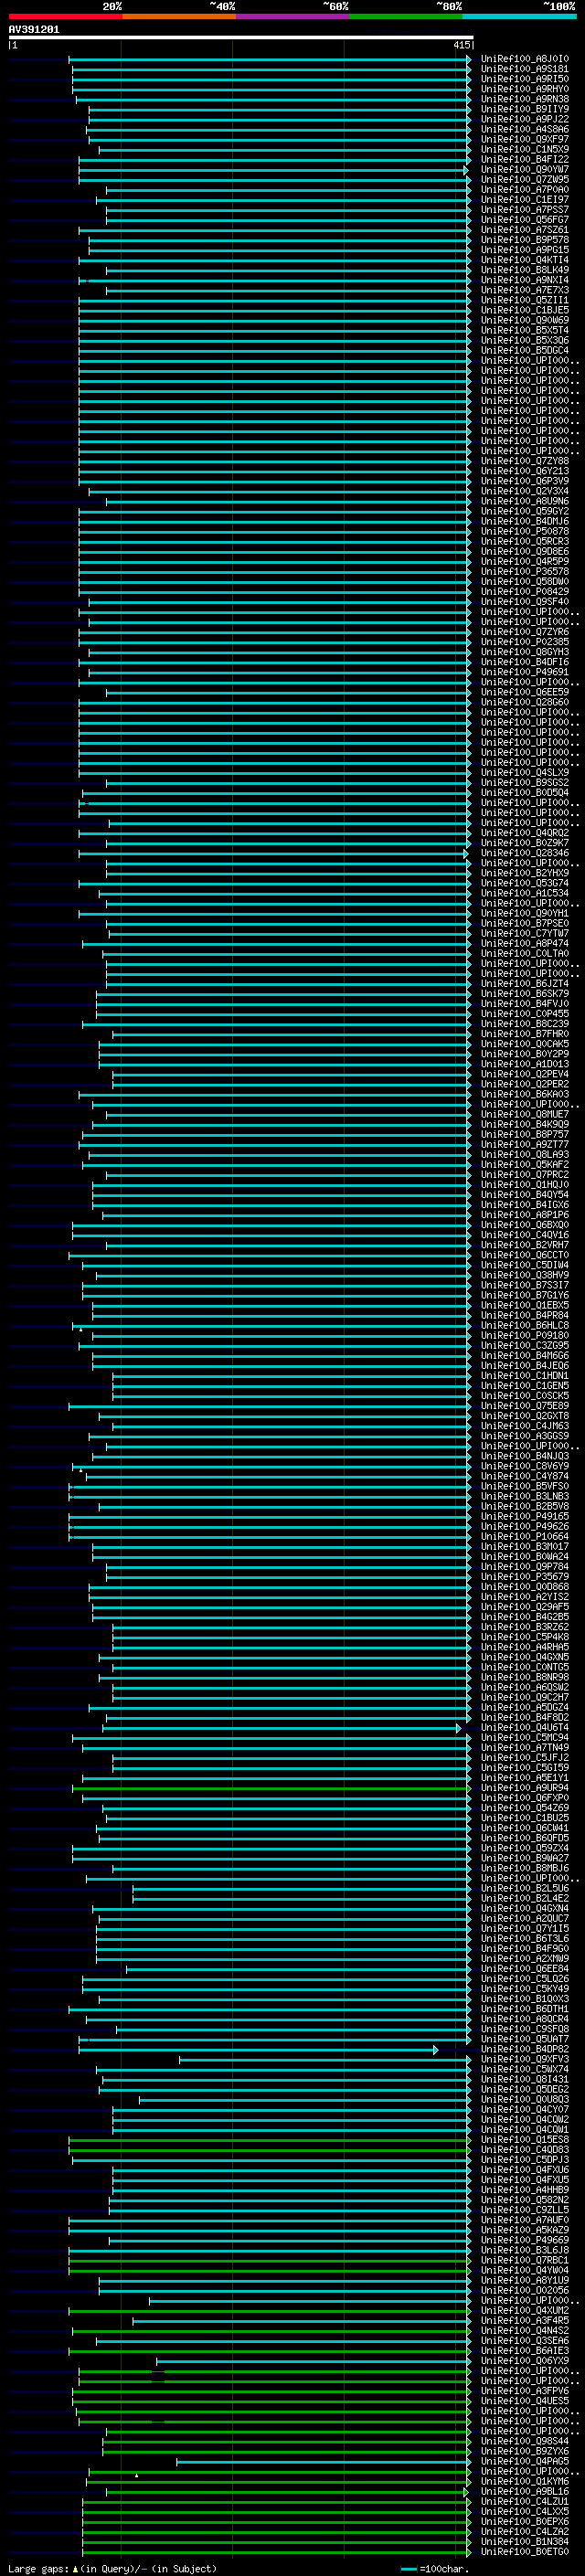Select the UniRef100_Q75E89 label
Image resolution: width=585 pixels, height=2576 pixels.
point(525,1406)
